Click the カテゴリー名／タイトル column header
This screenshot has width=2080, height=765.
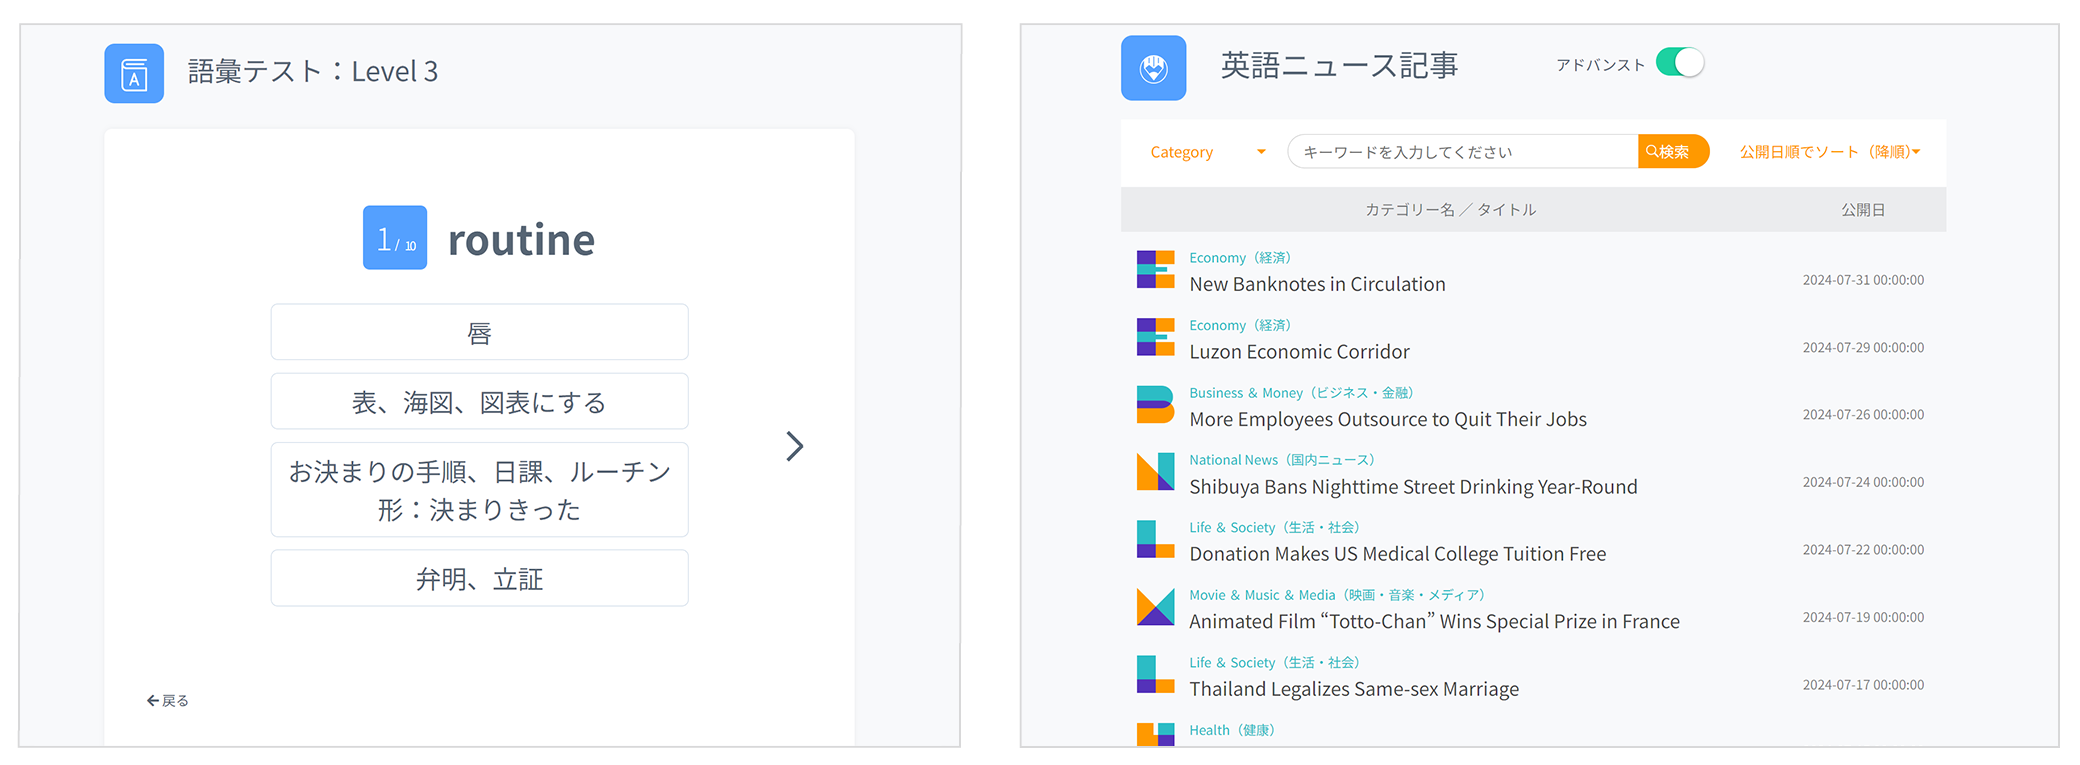(x=1450, y=210)
